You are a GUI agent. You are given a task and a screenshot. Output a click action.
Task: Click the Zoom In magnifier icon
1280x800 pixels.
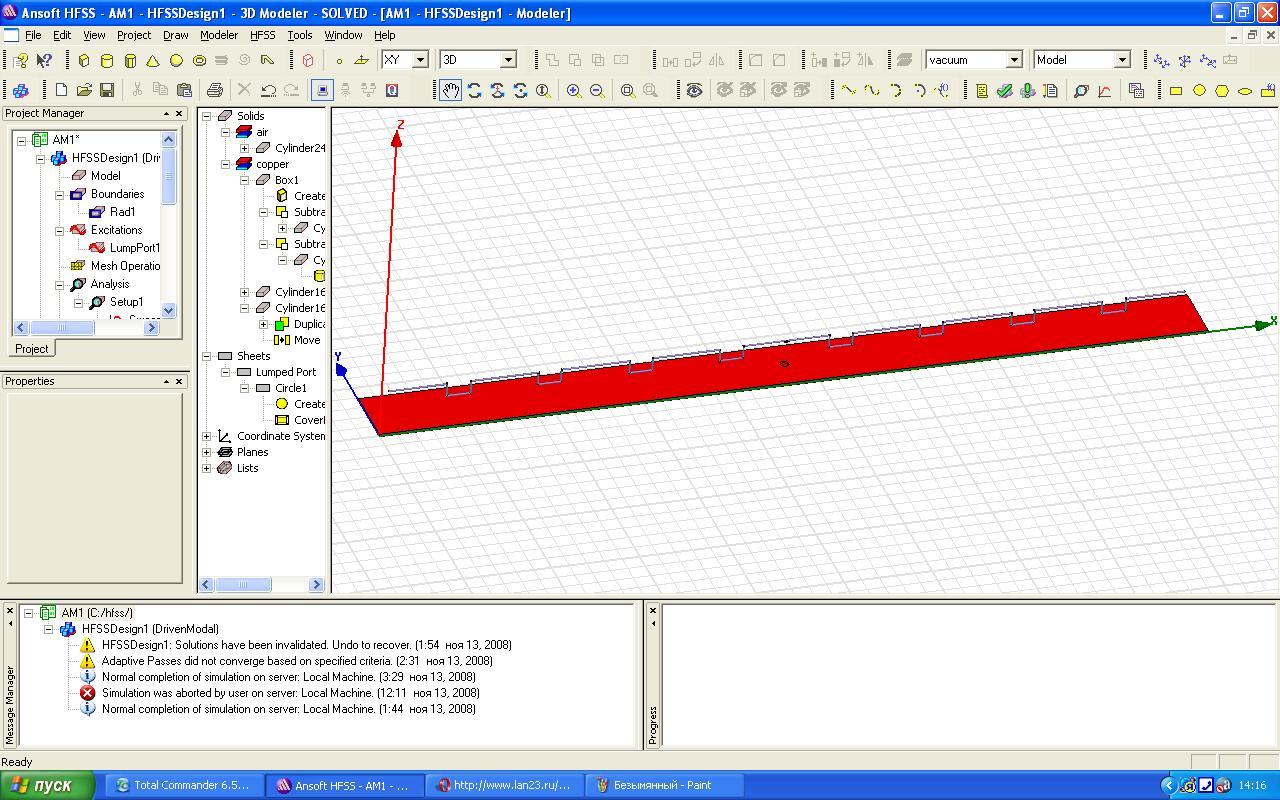point(574,90)
